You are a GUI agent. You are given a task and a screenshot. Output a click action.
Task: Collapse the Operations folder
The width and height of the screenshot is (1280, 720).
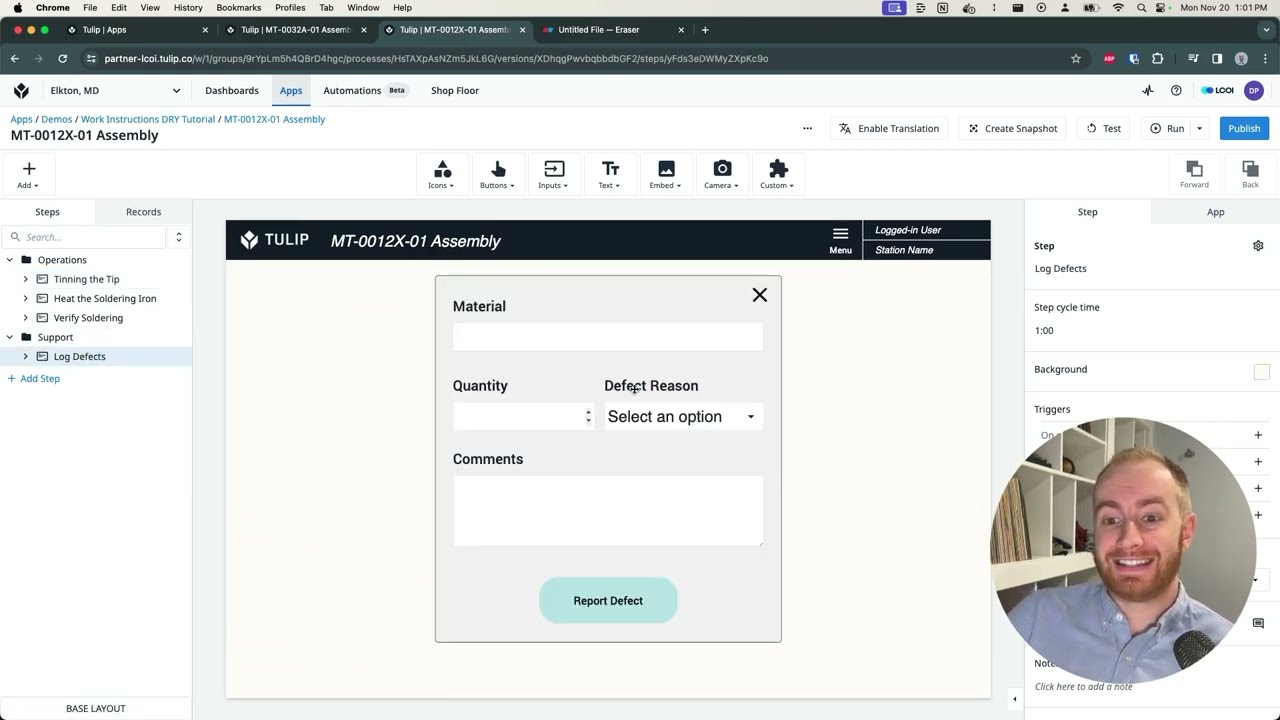pos(9,260)
